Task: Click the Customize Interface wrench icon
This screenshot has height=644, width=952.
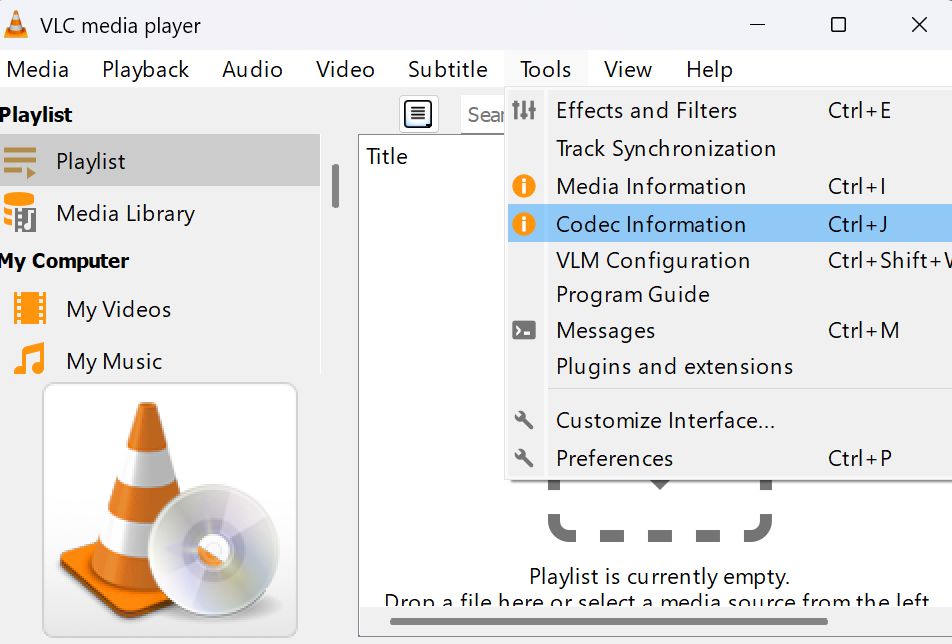Action: 524,420
